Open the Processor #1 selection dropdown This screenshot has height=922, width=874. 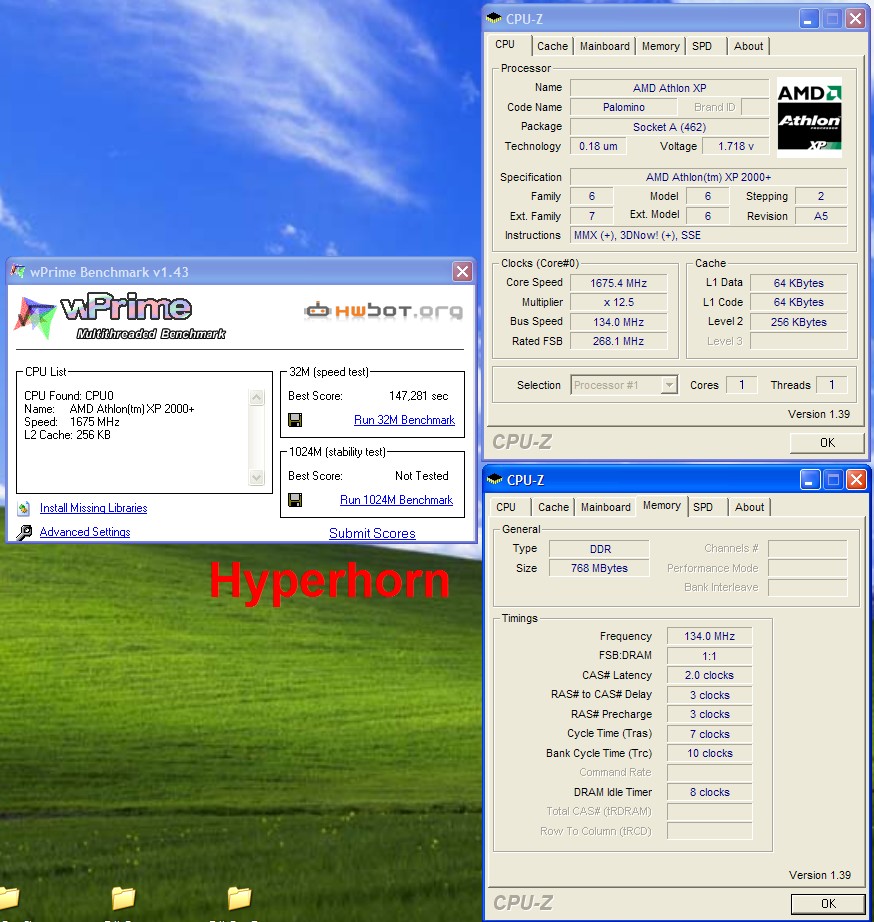669,385
